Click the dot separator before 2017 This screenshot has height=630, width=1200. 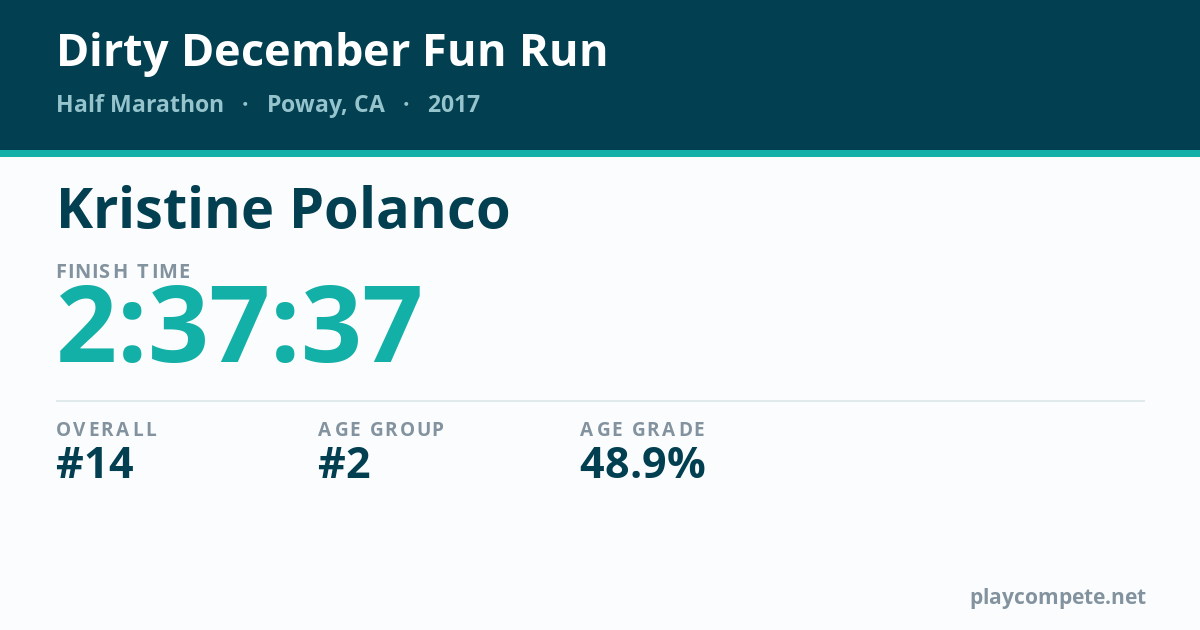pyautogui.click(x=406, y=104)
